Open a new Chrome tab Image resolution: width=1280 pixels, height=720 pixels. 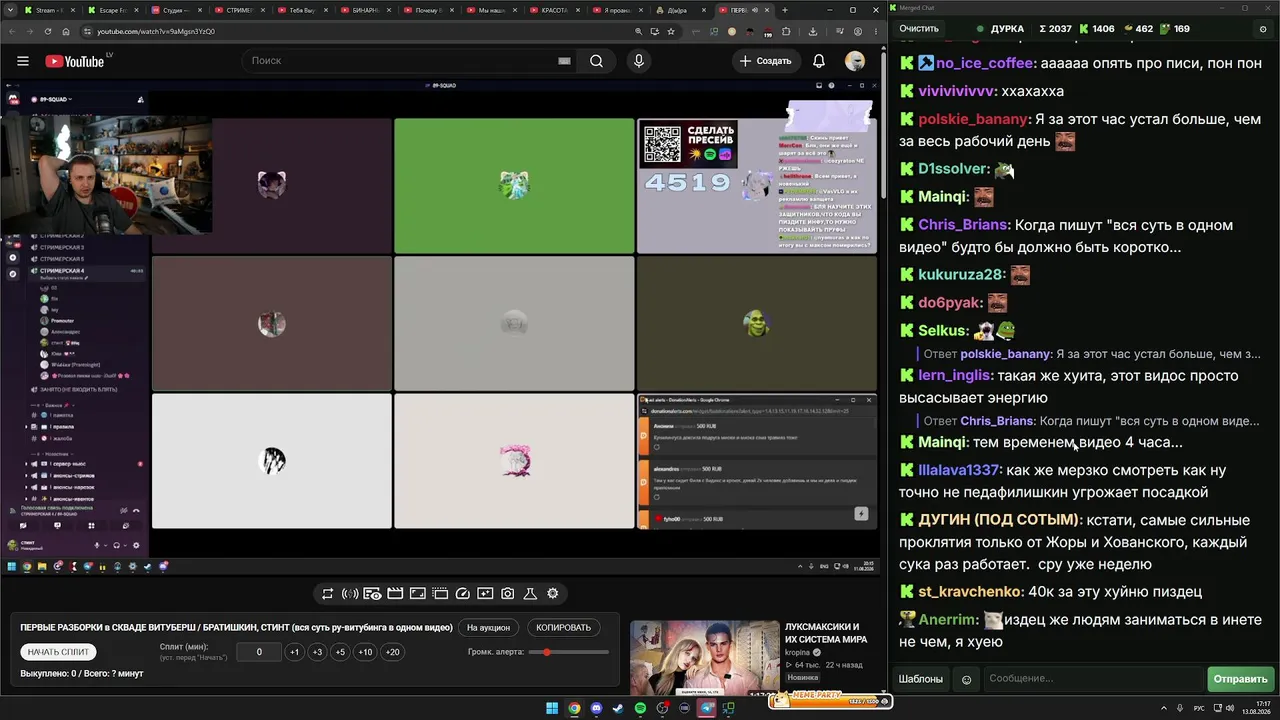click(785, 10)
